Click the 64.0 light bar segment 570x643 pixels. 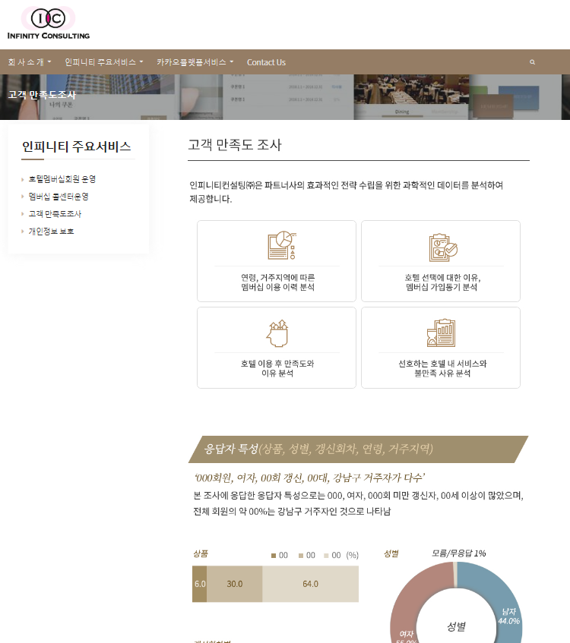(310, 584)
